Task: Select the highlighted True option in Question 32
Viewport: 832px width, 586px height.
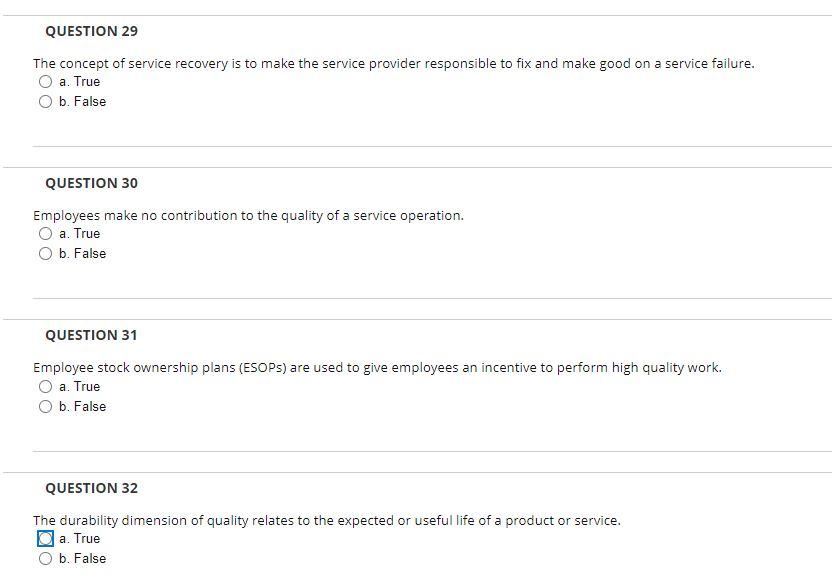Action: click(45, 538)
